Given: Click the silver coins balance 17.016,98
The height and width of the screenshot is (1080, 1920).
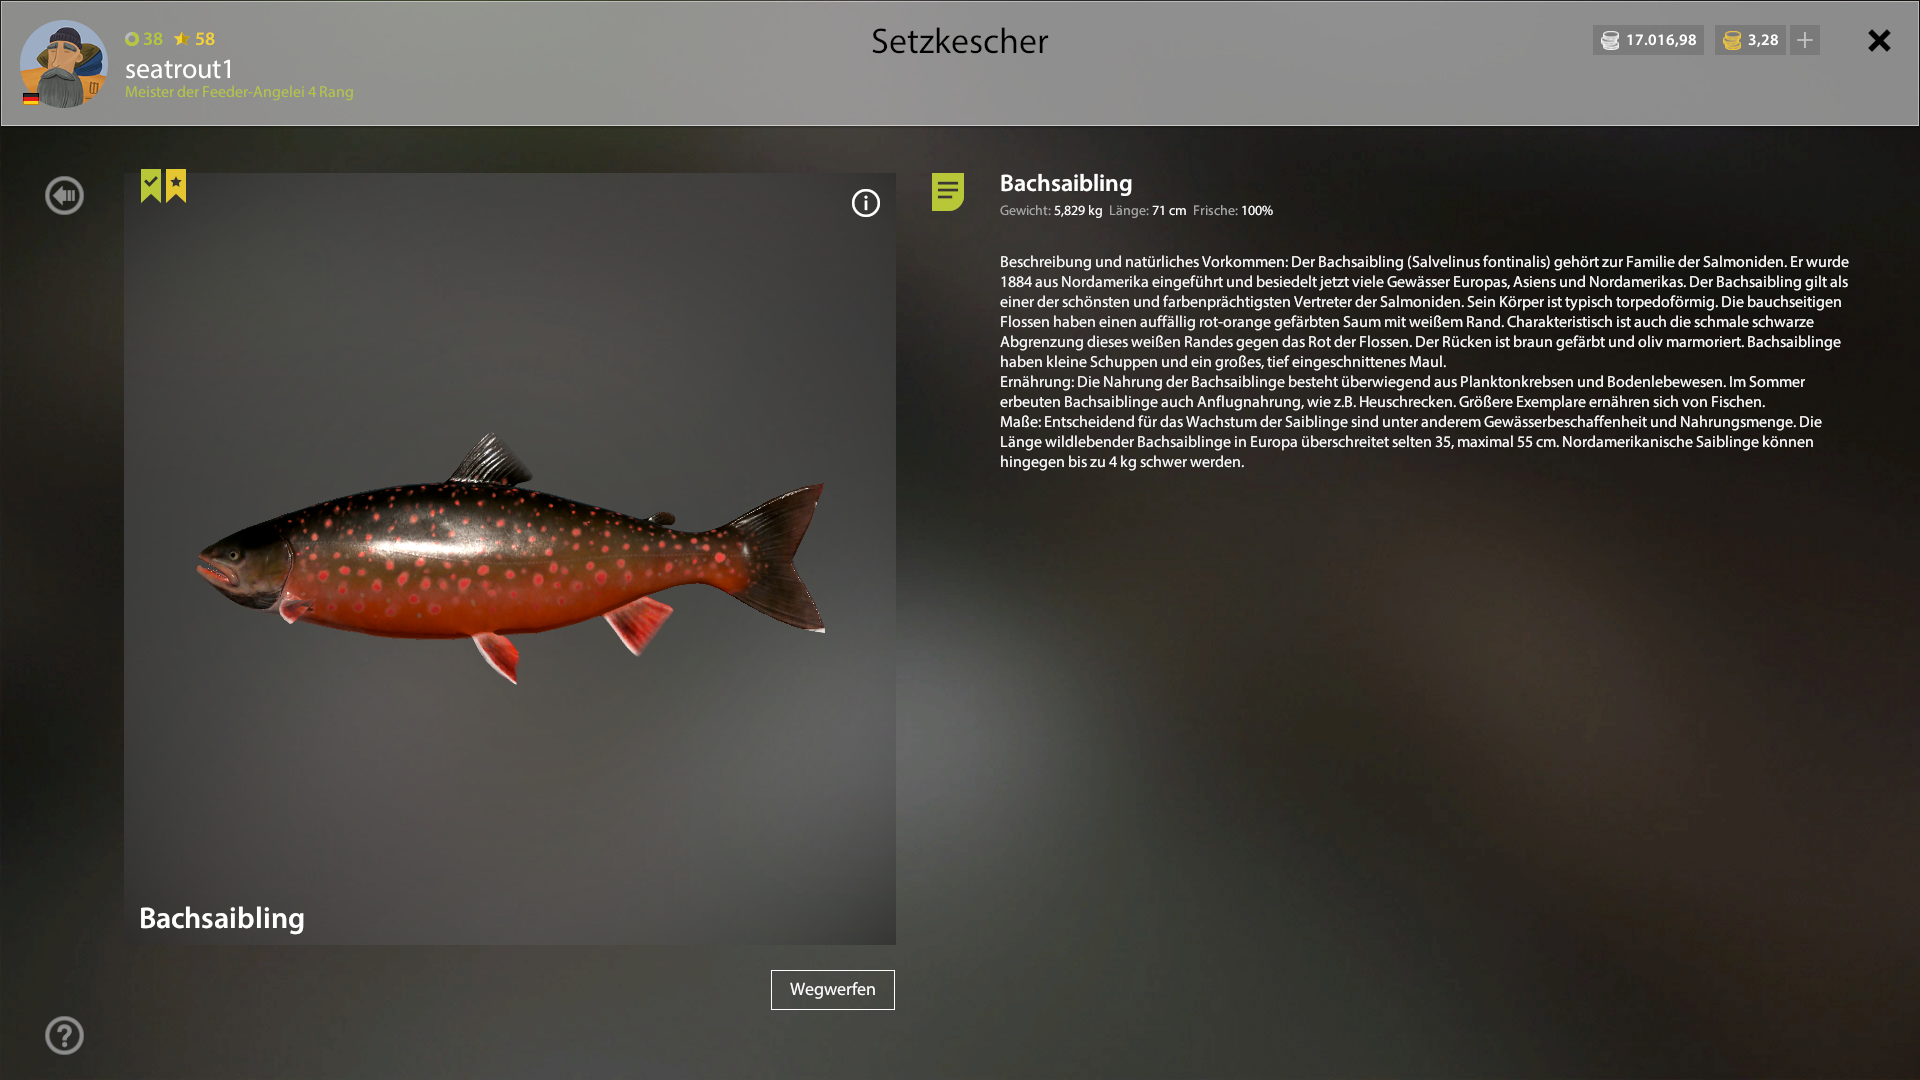Looking at the screenshot, I should [1648, 40].
